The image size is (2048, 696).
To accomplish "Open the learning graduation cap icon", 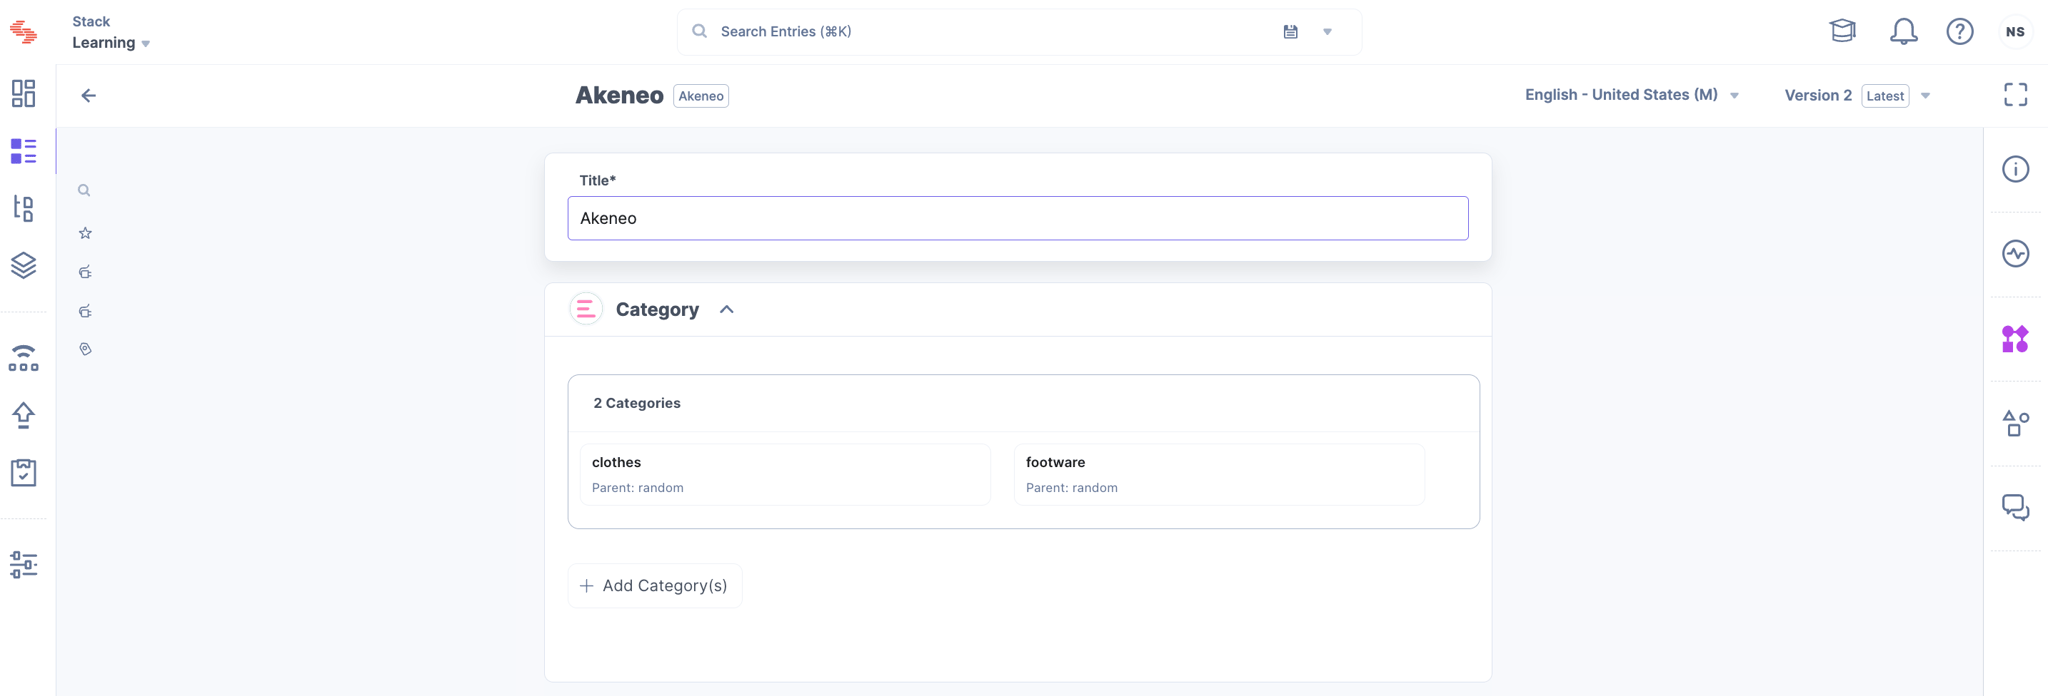I will pyautogui.click(x=1842, y=31).
